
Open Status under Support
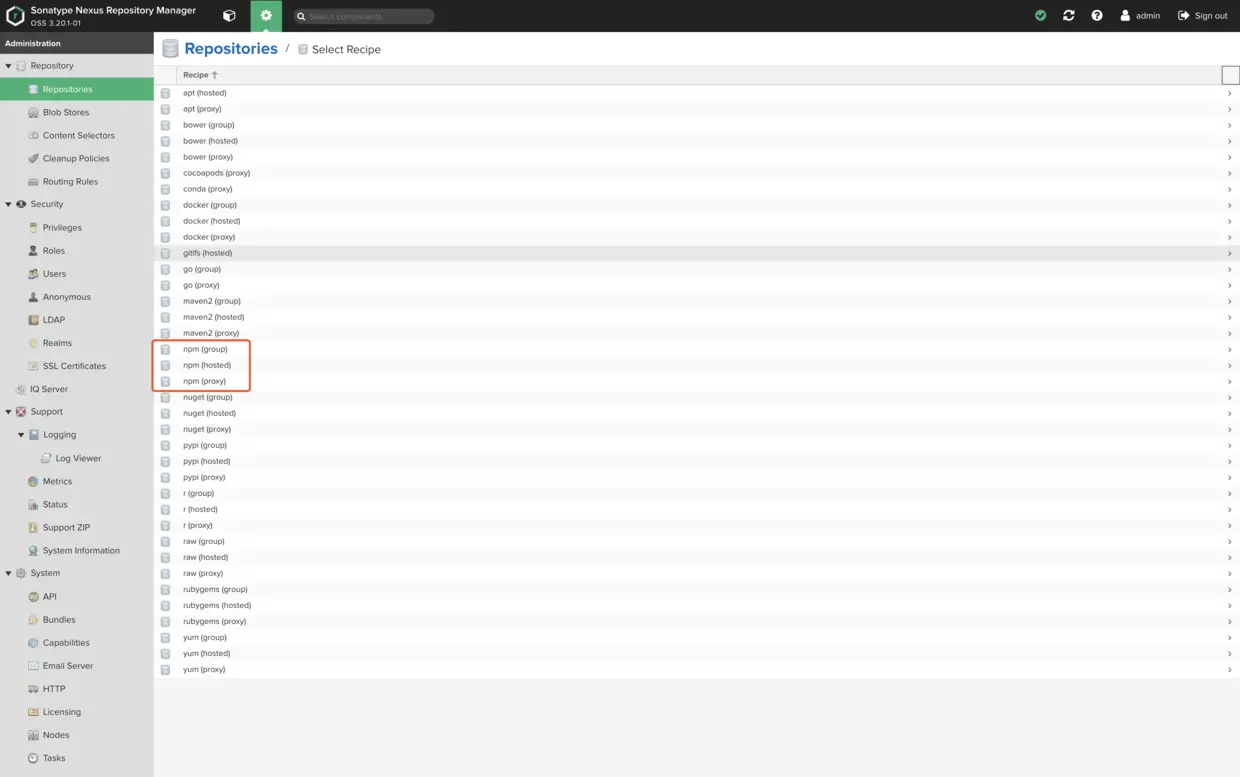coord(77,504)
